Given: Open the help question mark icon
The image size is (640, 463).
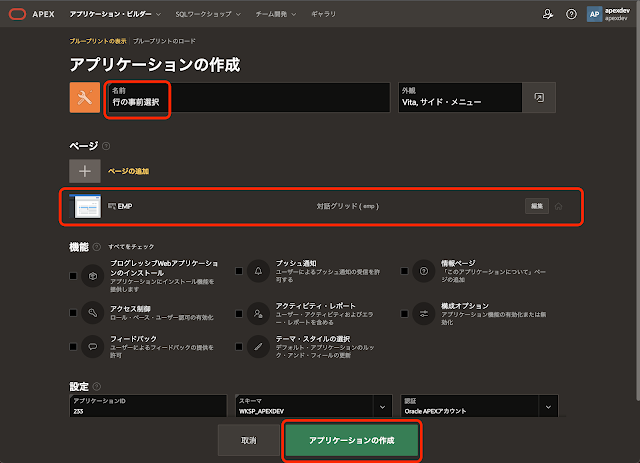Looking at the screenshot, I should [x=571, y=14].
